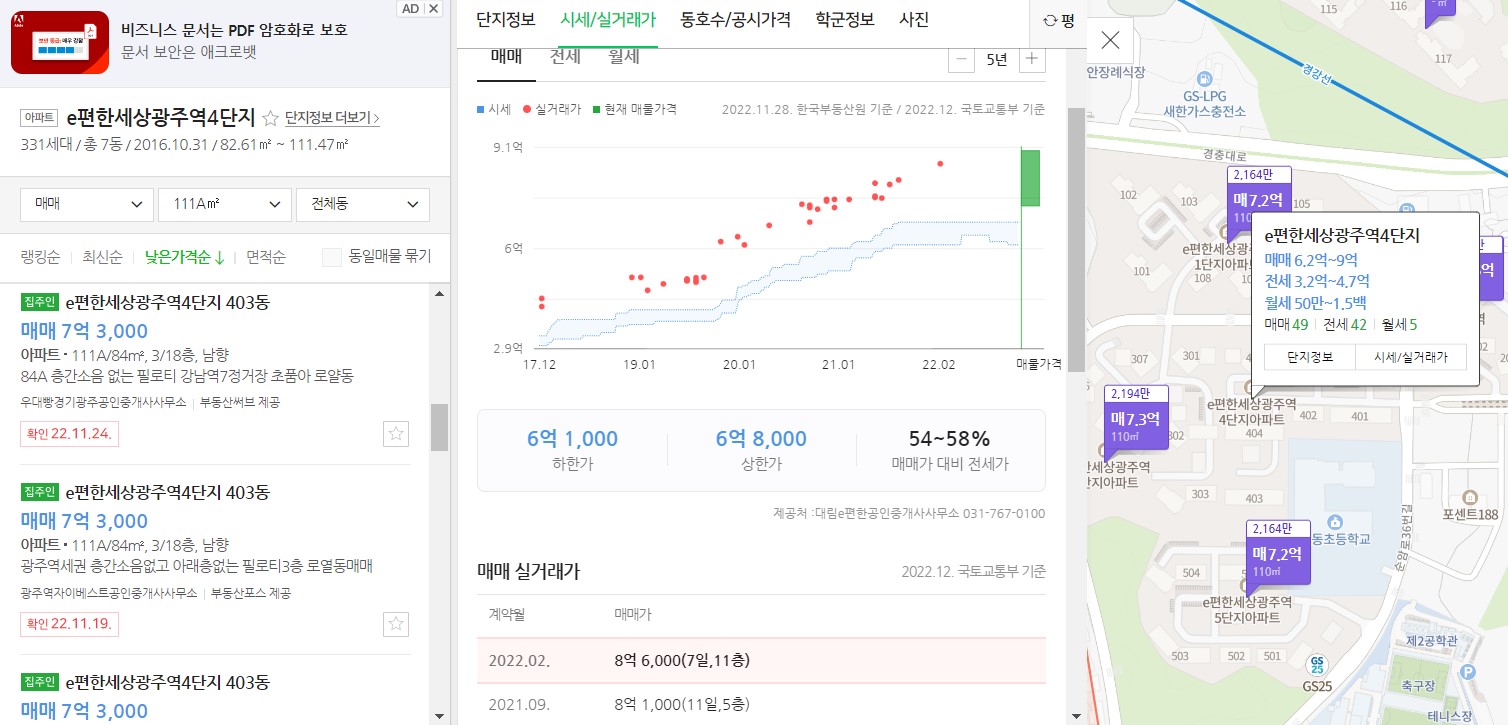1508x725 pixels.
Task: Open first e편한세상광주역4단지 403동 listing title
Action: (x=167, y=302)
